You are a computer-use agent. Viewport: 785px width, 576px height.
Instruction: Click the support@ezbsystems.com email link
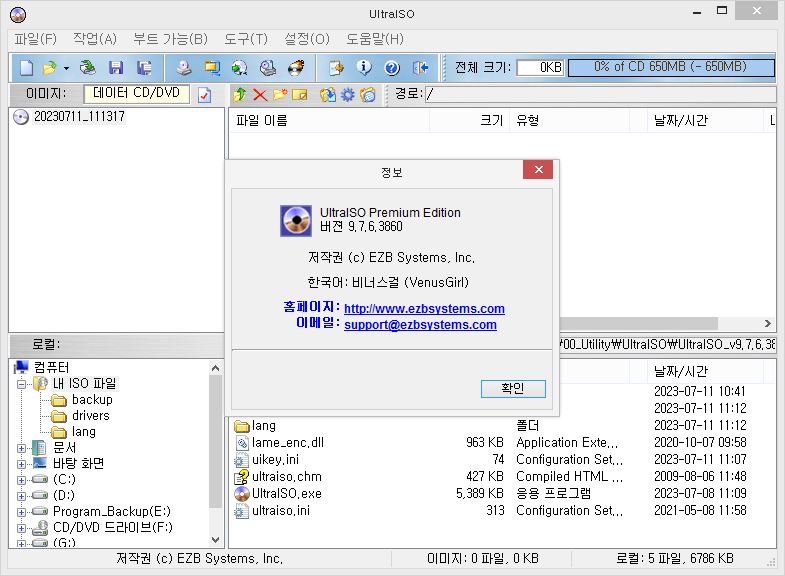421,325
